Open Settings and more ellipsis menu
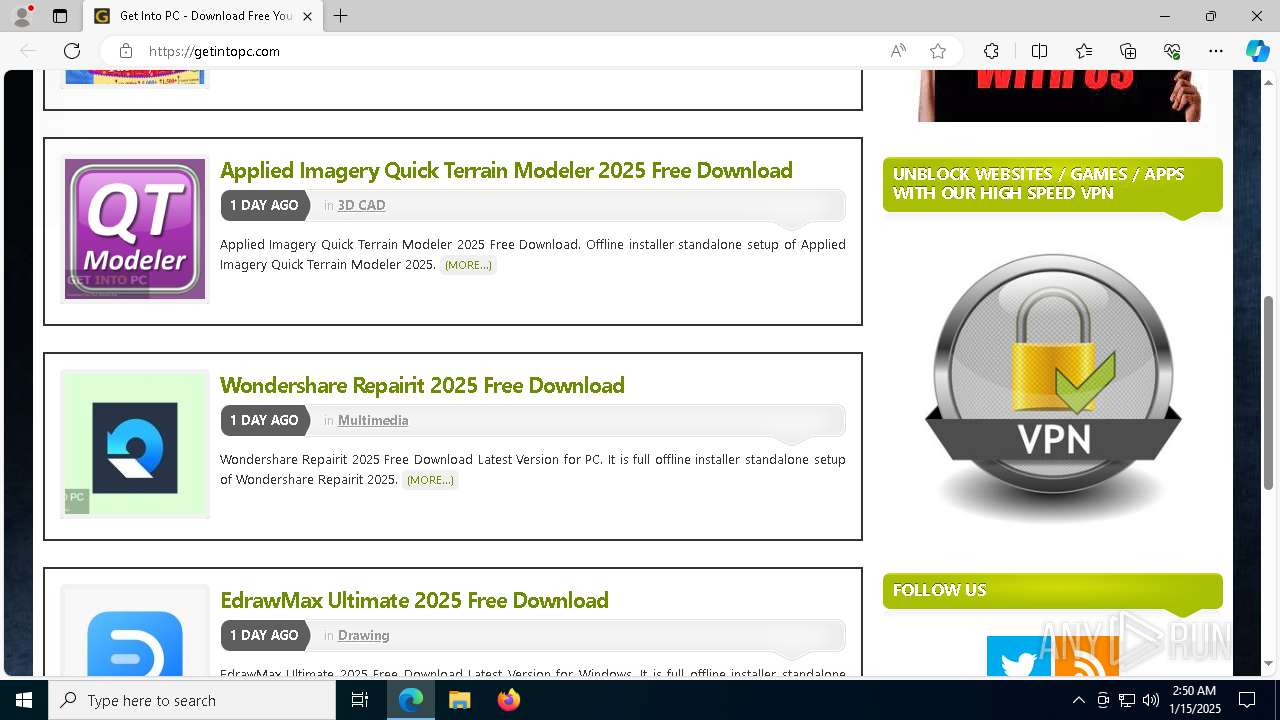Screen dimensions: 1280x720 click(1216, 51)
